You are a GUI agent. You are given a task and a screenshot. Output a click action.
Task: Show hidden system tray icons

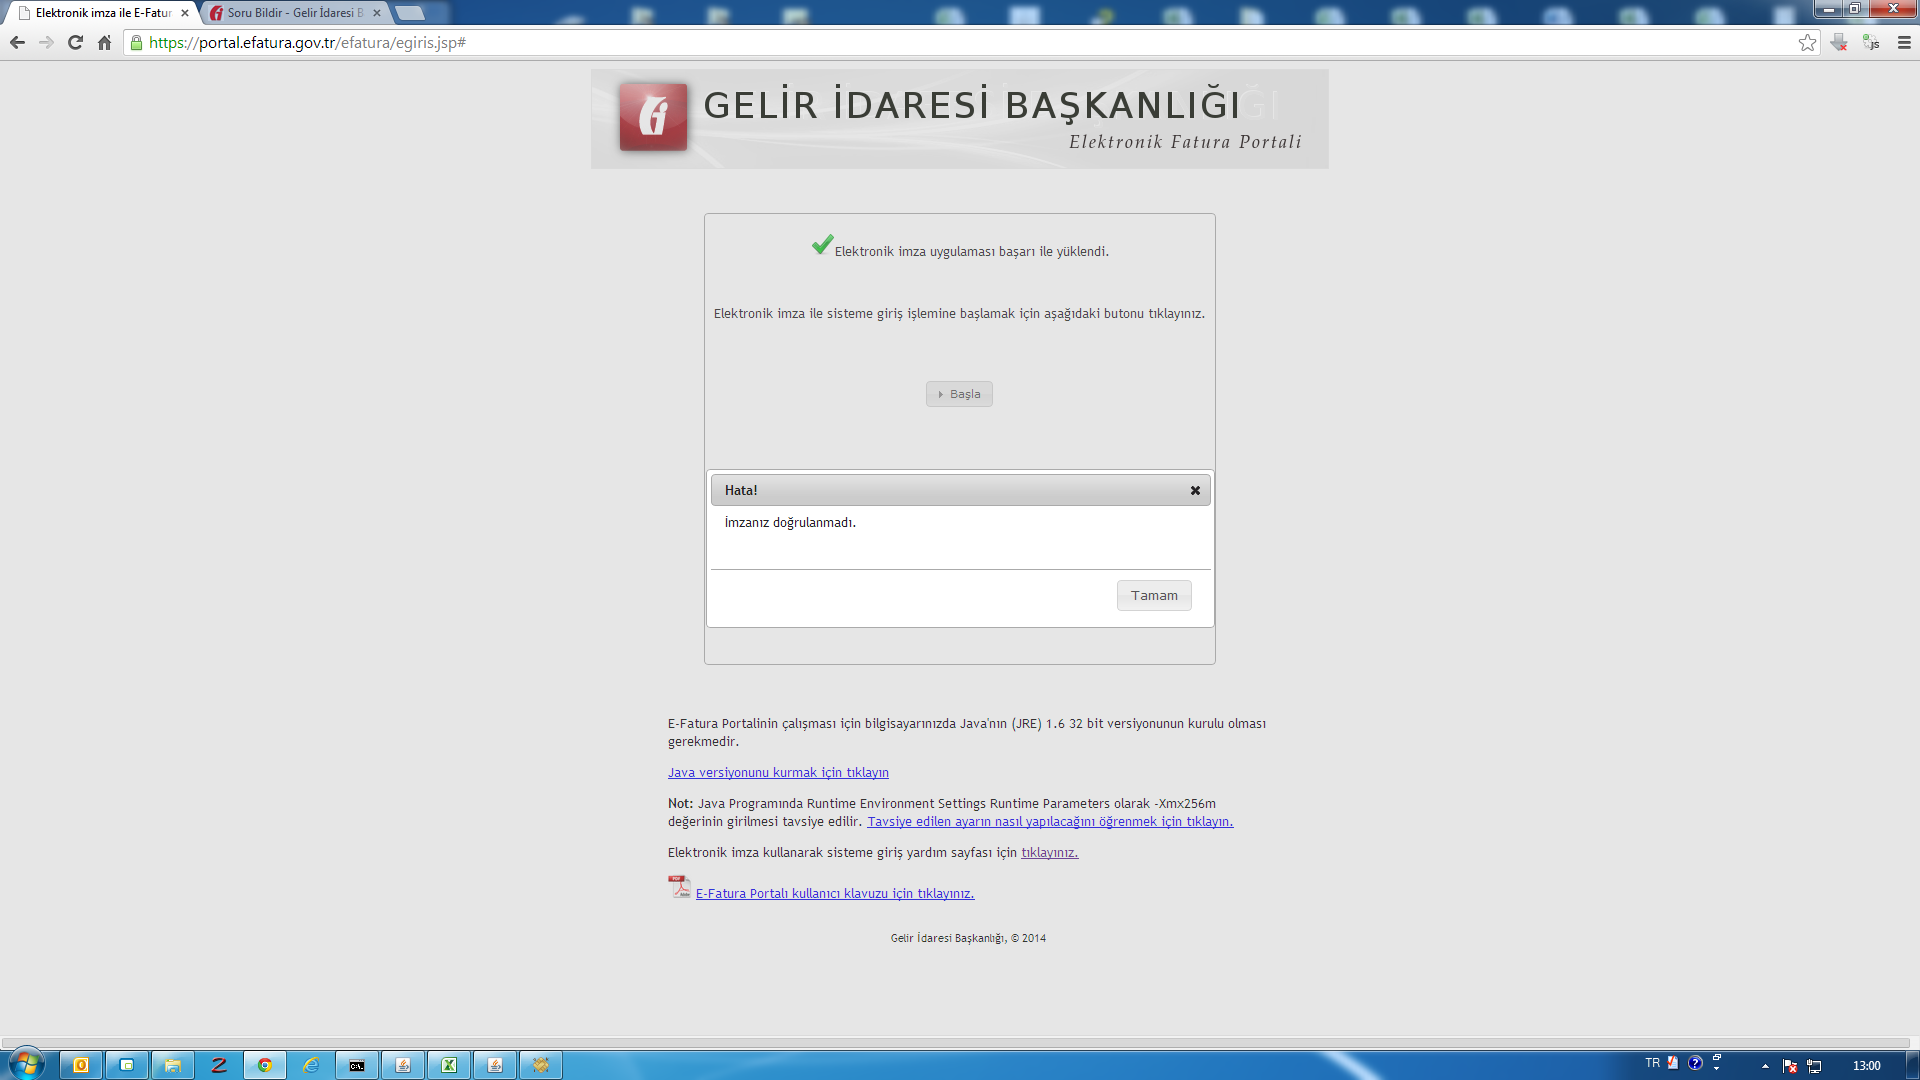click(x=1765, y=1065)
